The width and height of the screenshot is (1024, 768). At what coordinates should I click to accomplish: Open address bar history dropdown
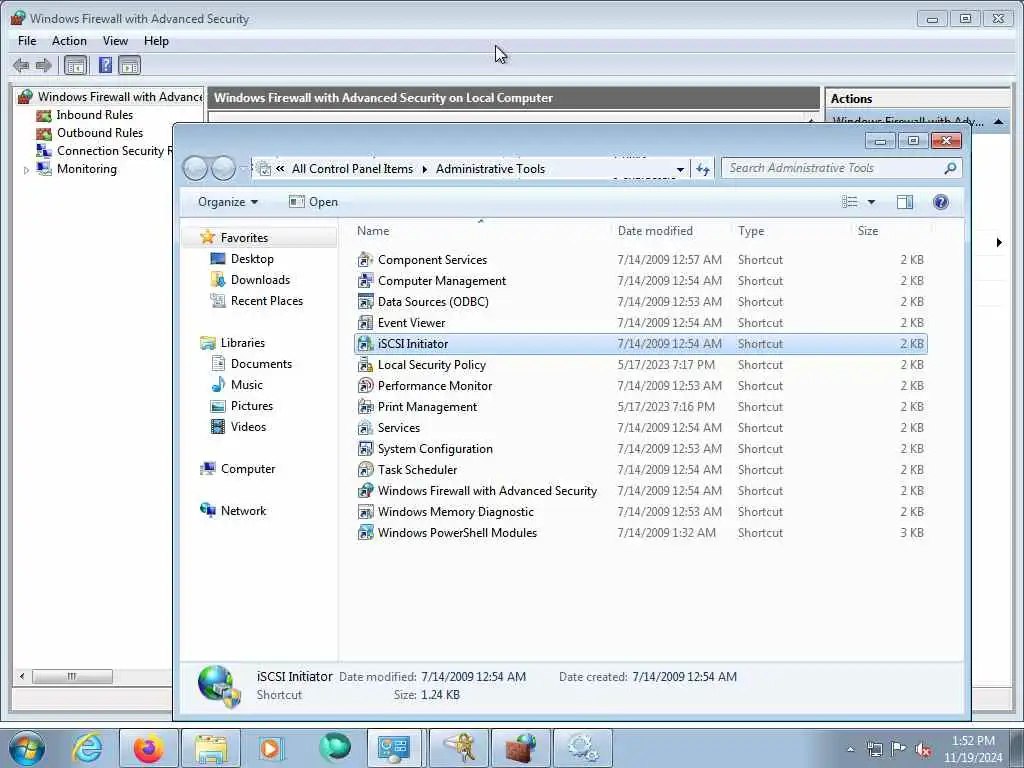tap(680, 169)
